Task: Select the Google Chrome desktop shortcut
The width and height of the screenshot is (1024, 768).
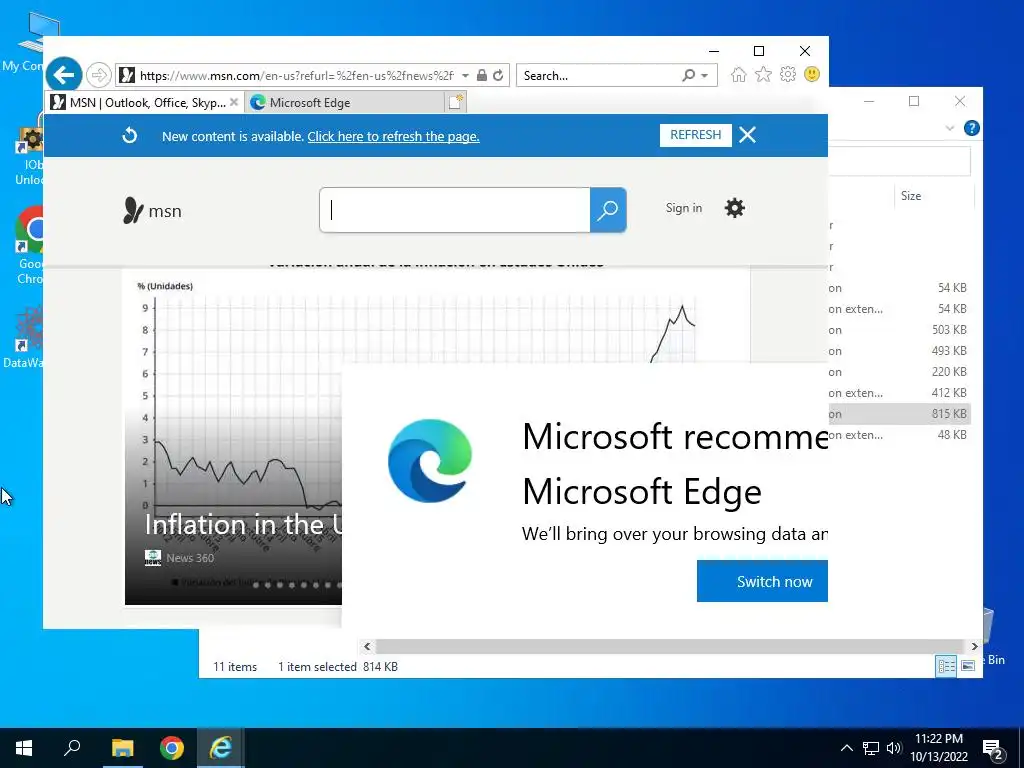Action: tap(29, 245)
